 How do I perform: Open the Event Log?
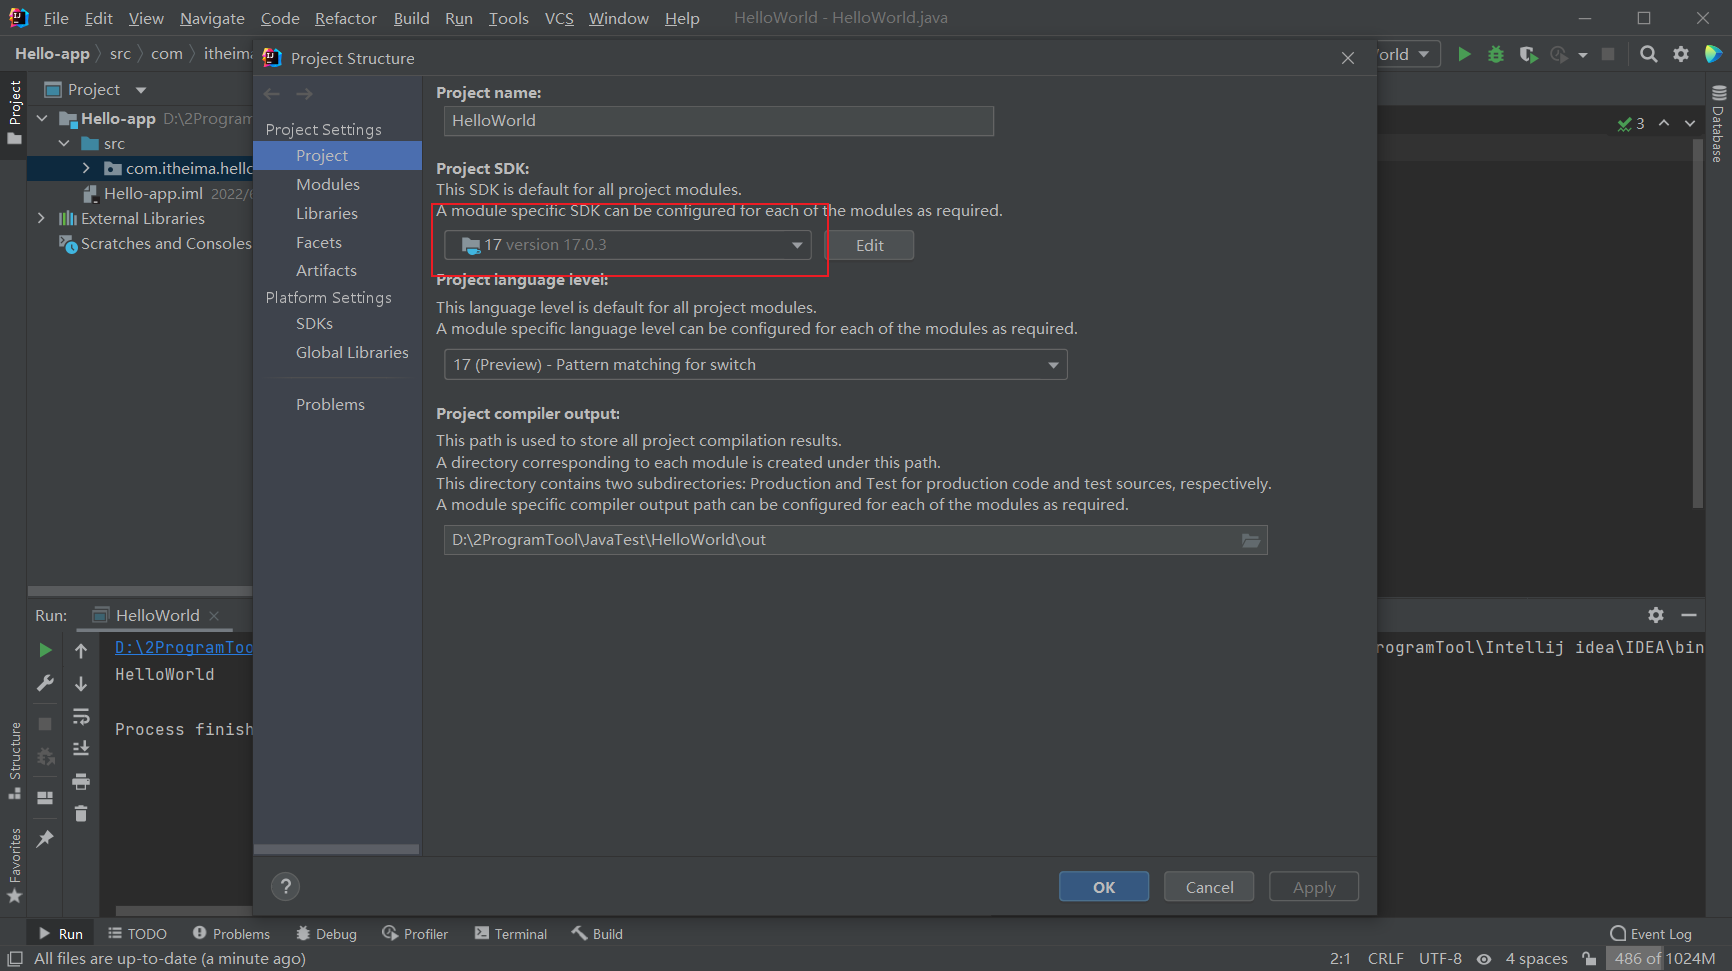pyautogui.click(x=1651, y=934)
